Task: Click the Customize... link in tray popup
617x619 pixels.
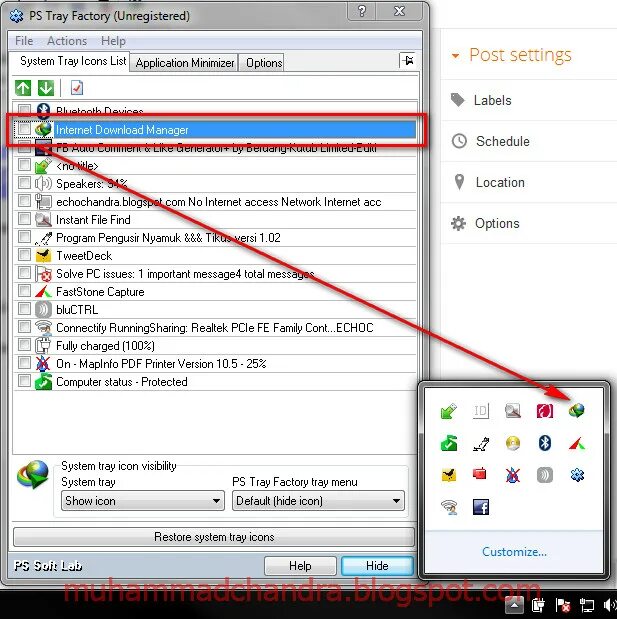Action: (514, 551)
